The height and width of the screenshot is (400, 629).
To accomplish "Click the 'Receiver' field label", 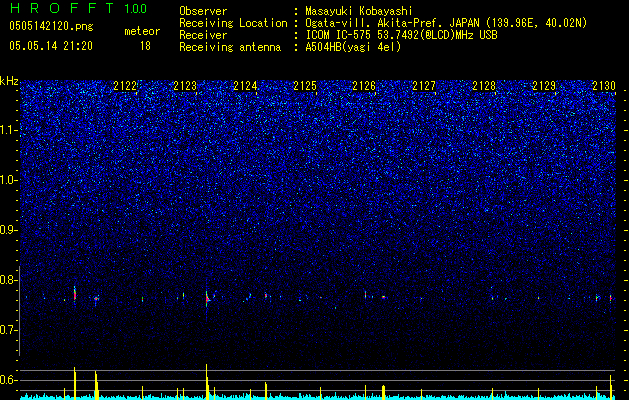I will [203, 35].
